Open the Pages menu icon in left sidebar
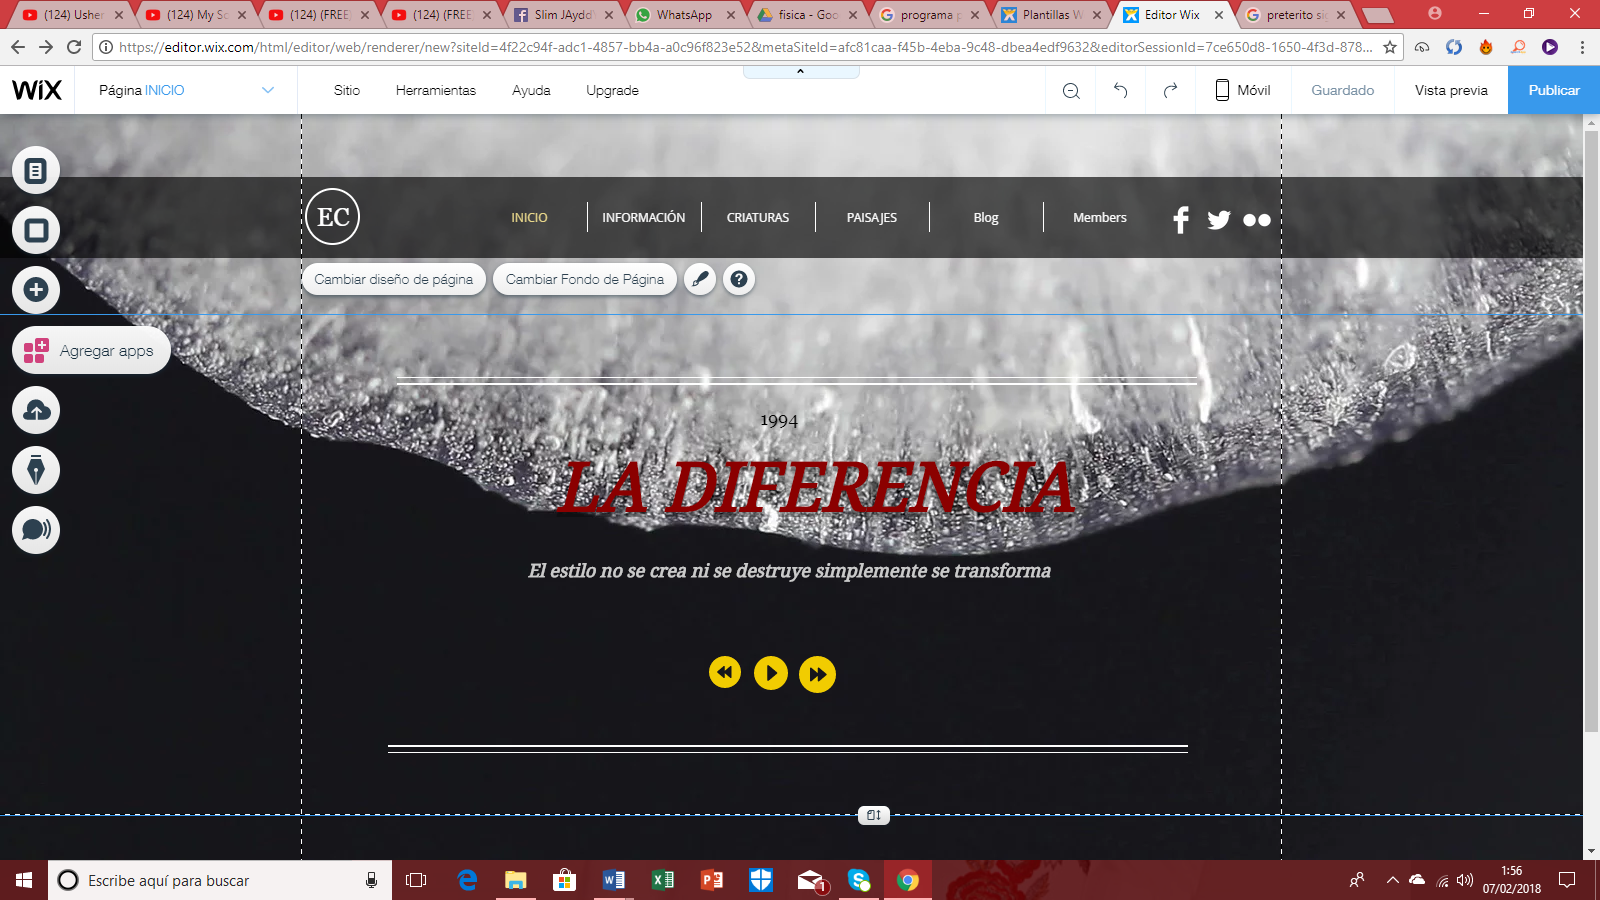1600x900 pixels. coord(36,171)
